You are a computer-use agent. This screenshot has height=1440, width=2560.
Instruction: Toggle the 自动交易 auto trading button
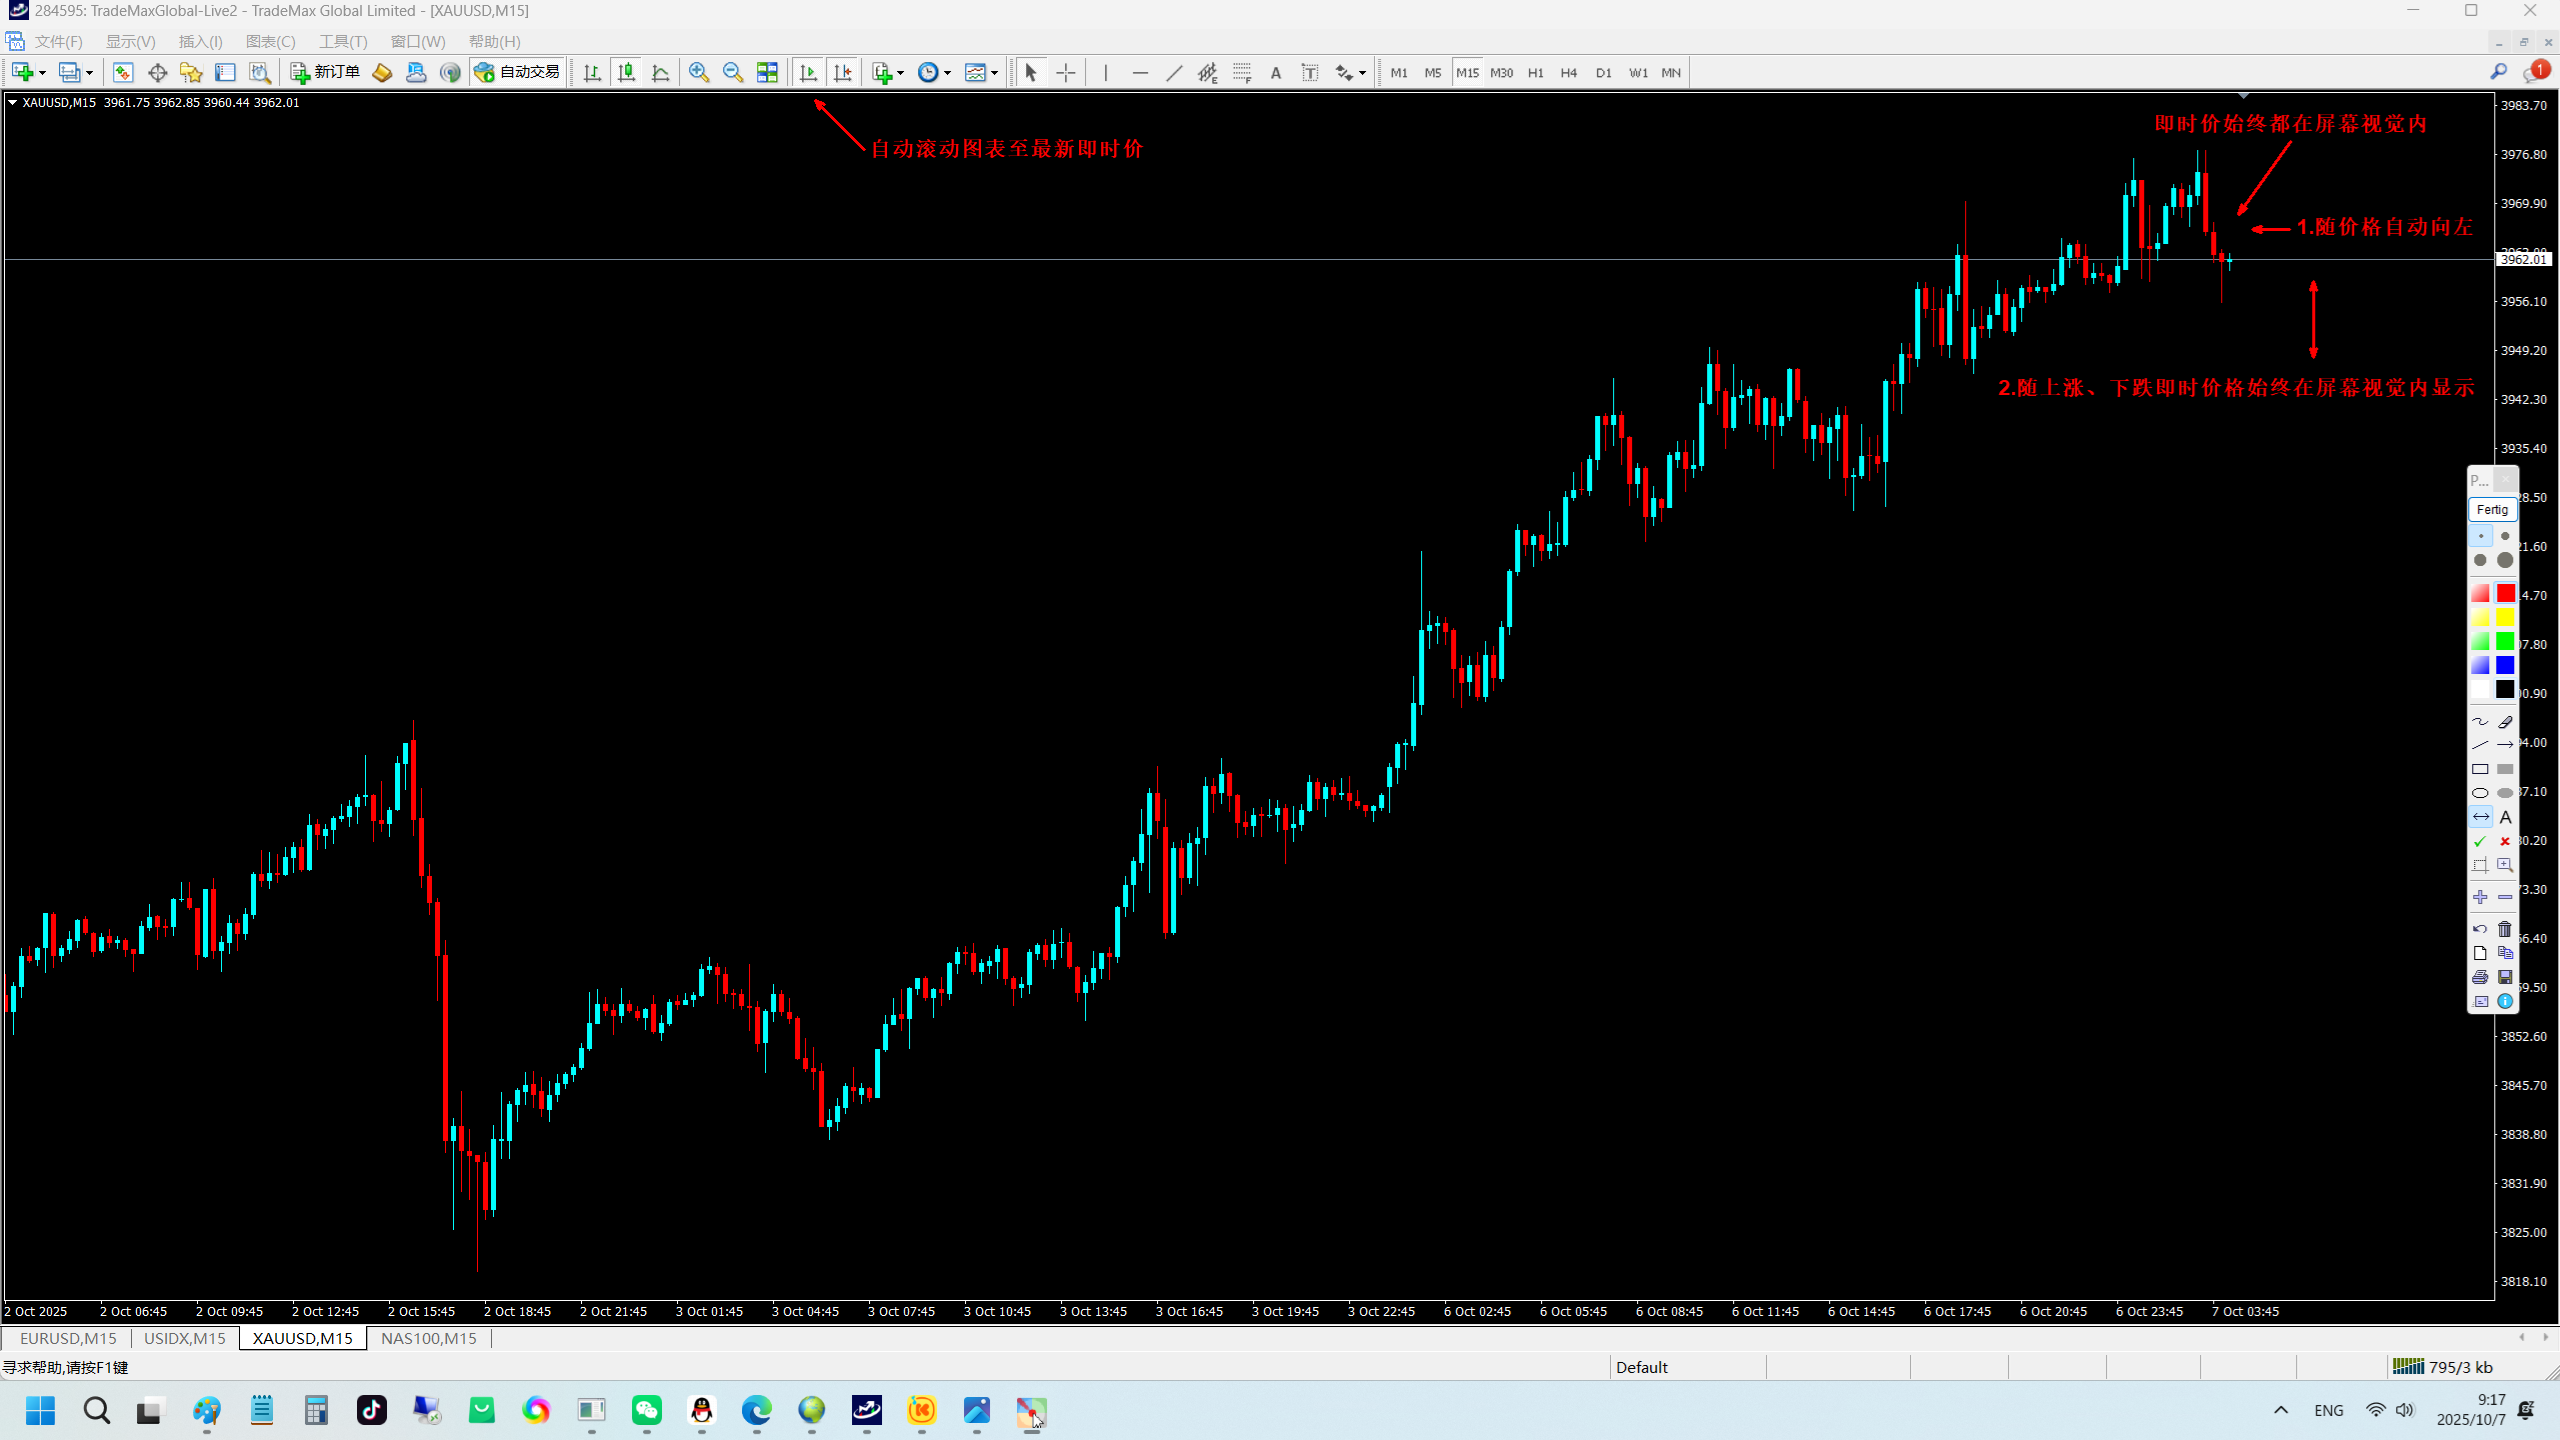pos(518,72)
